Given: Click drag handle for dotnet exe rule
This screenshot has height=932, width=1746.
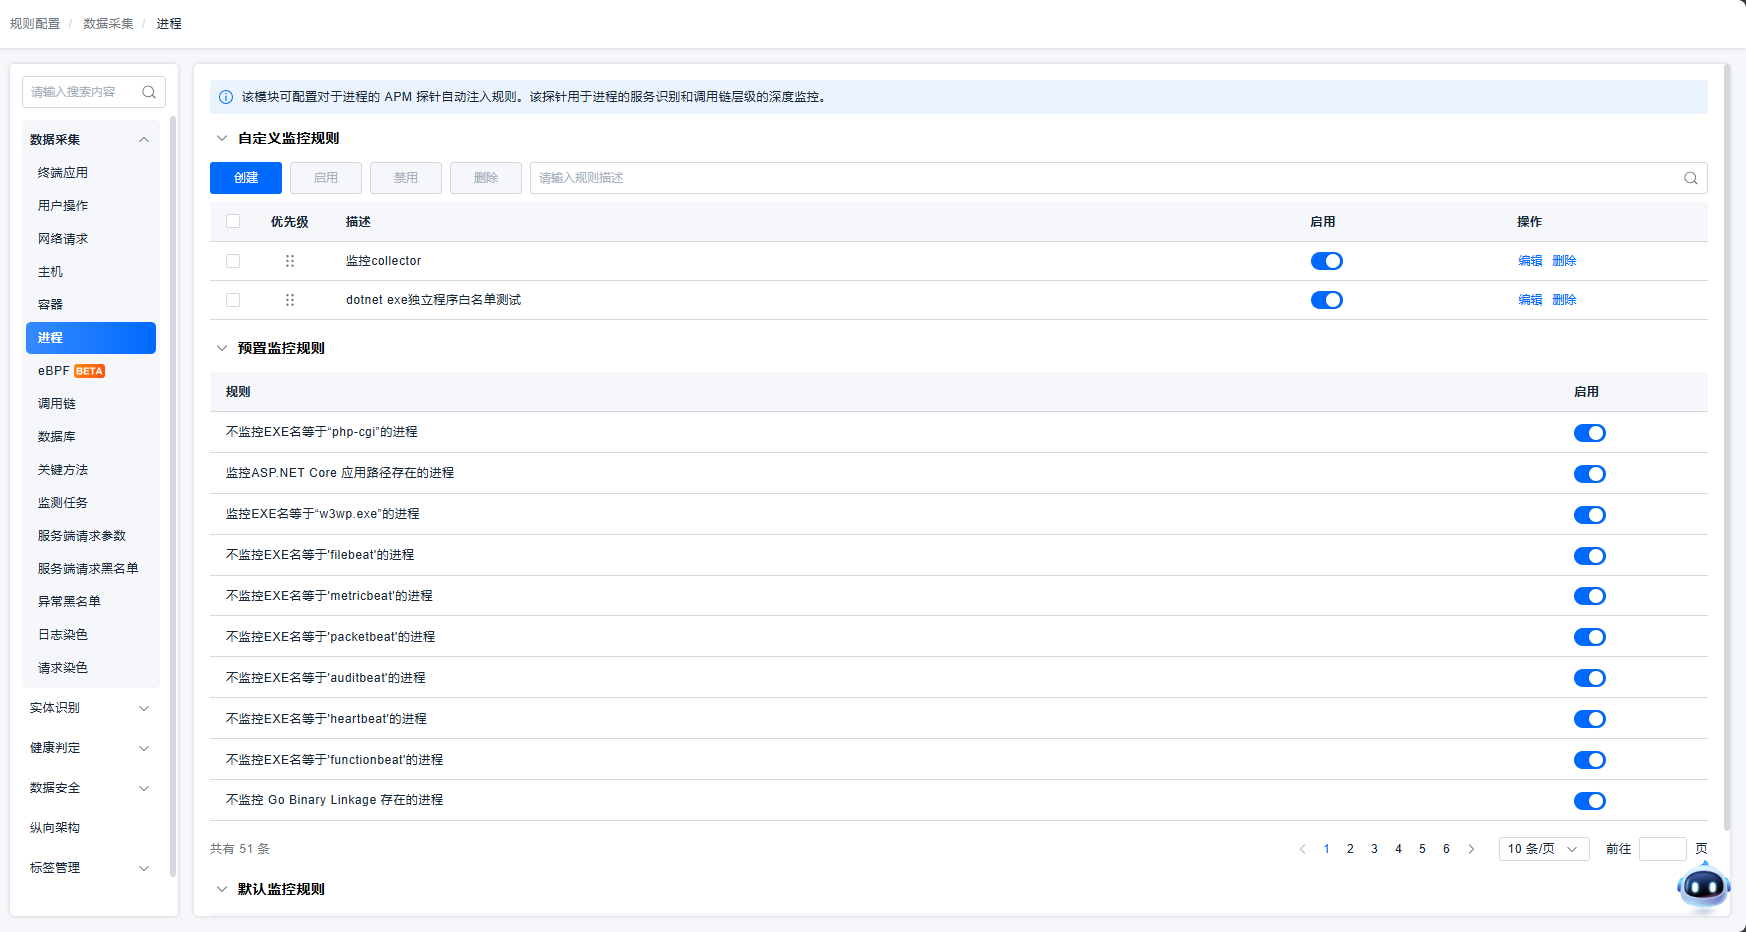Looking at the screenshot, I should (290, 300).
